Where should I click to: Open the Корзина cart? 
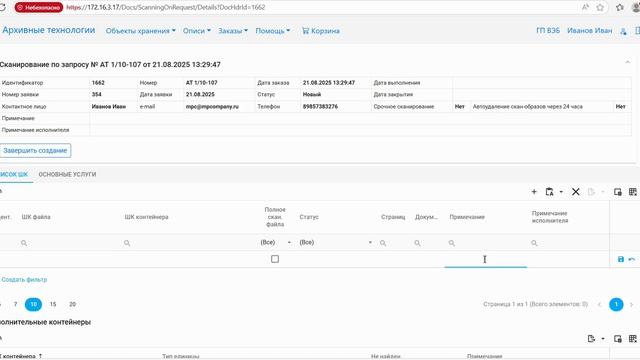[x=320, y=31]
